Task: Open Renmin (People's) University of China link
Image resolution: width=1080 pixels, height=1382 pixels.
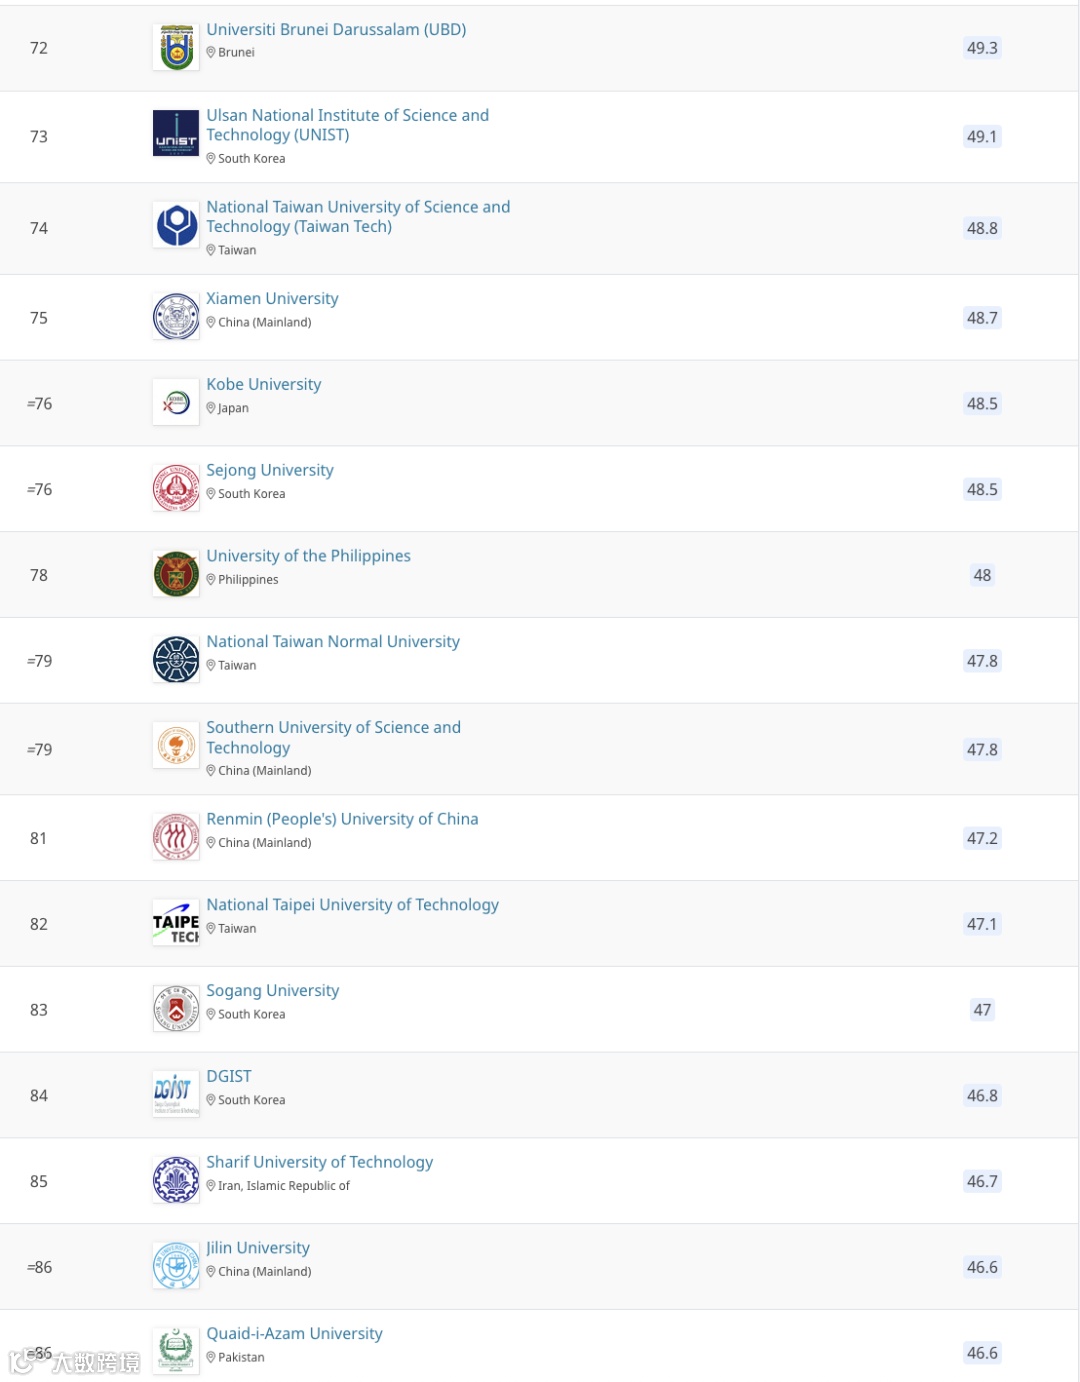Action: [x=342, y=819]
